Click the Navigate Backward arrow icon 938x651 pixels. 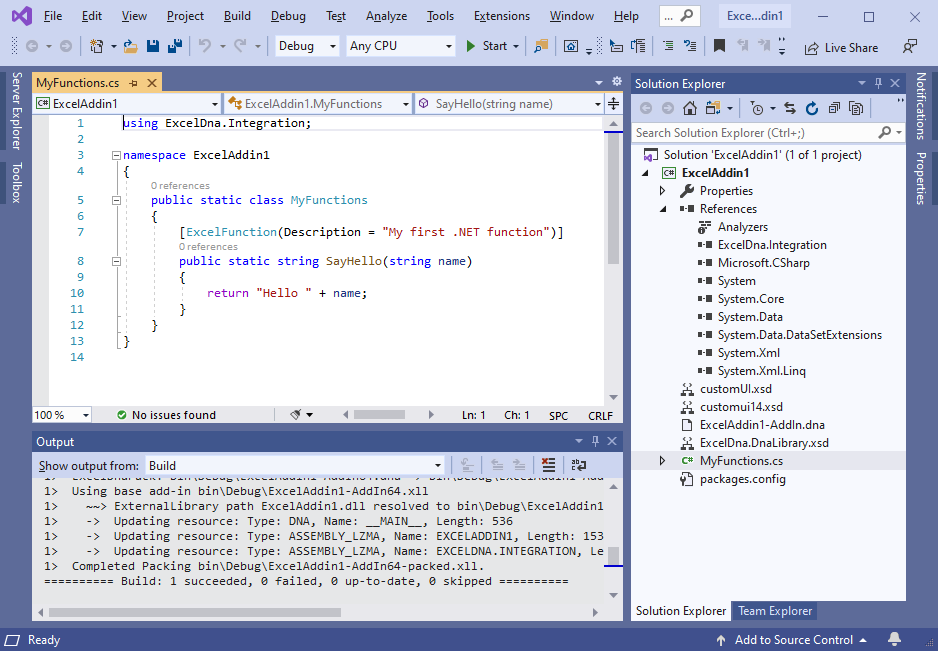click(32, 46)
